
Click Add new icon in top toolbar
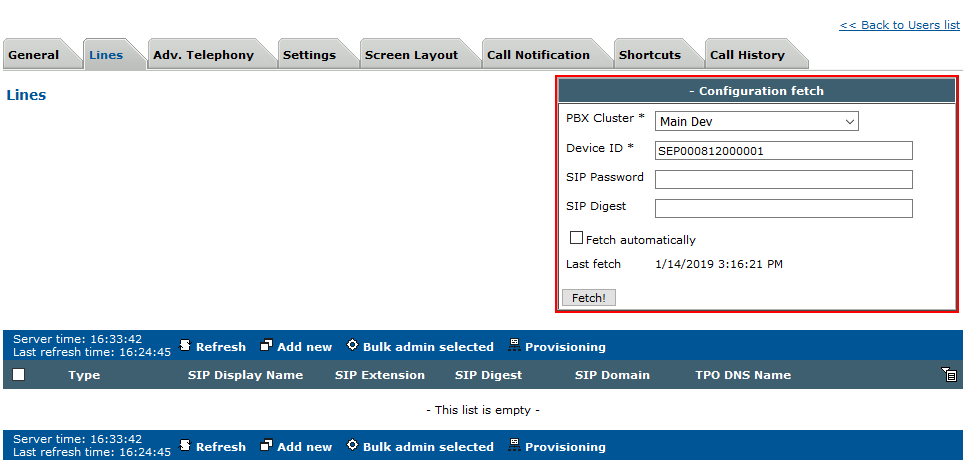(x=266, y=346)
